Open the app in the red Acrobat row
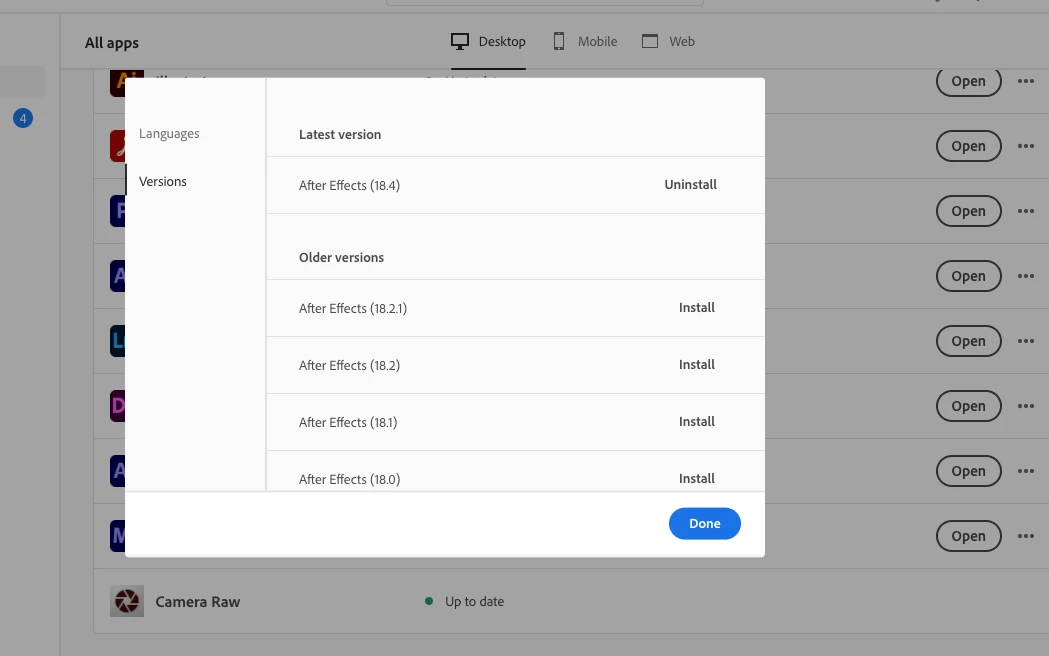Screen dimensions: 1049x656 [x=968, y=146]
